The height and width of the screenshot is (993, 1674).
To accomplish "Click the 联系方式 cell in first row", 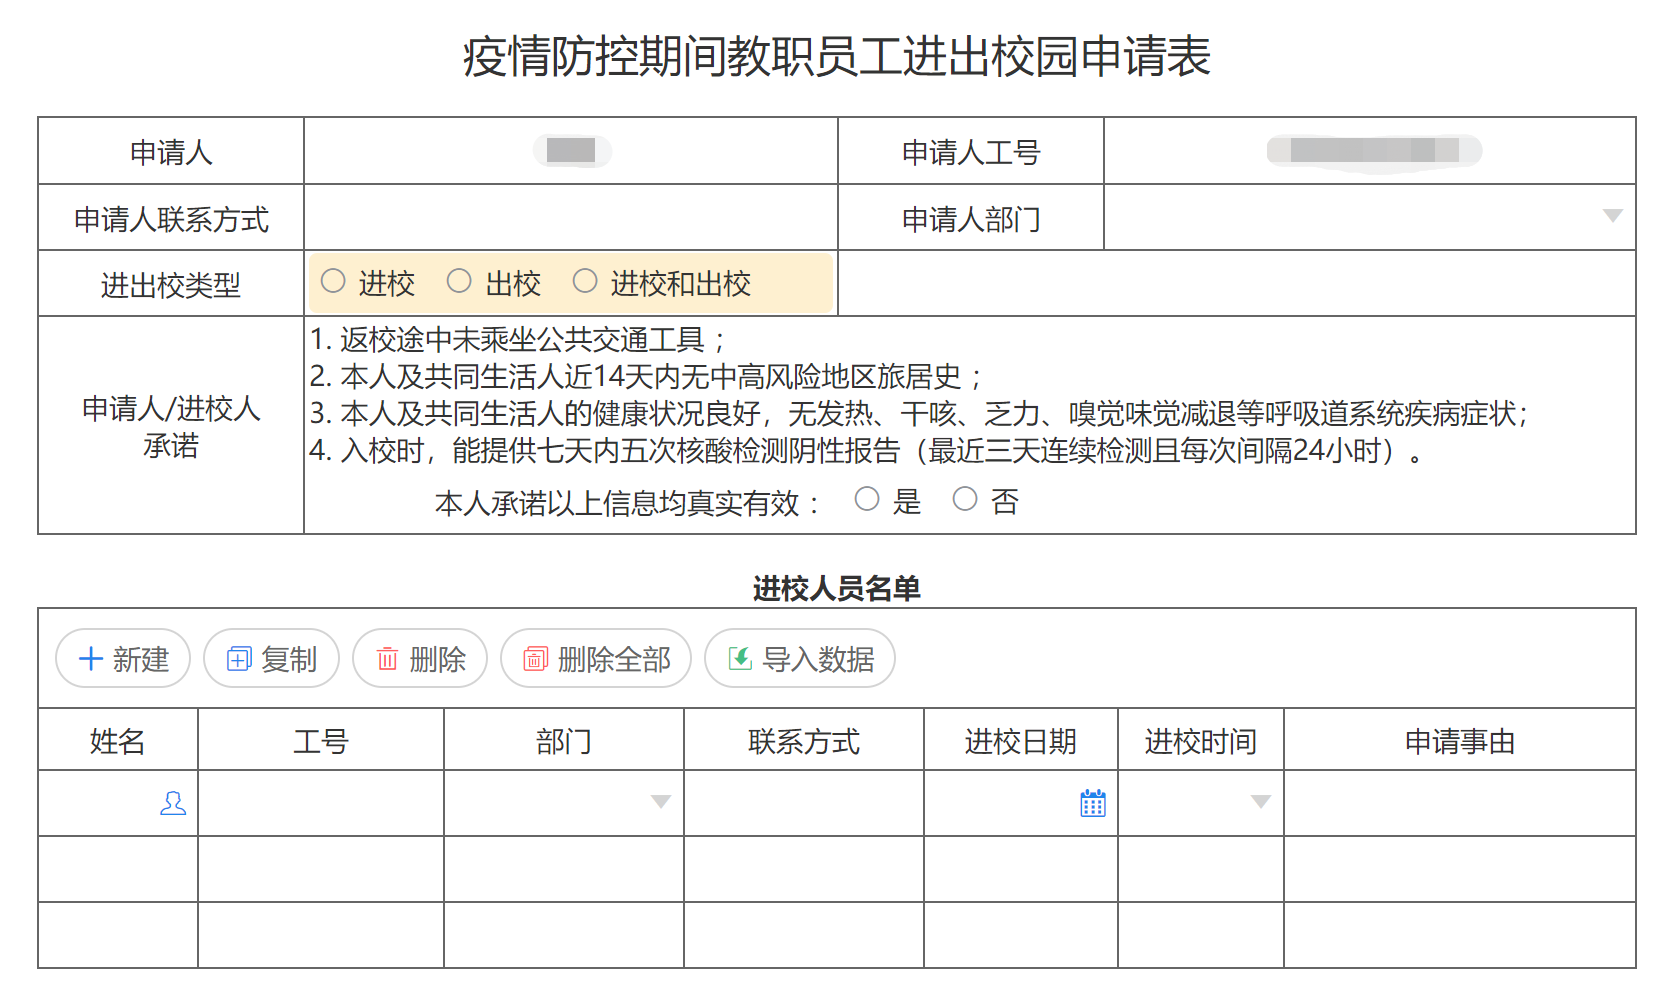I will (803, 803).
